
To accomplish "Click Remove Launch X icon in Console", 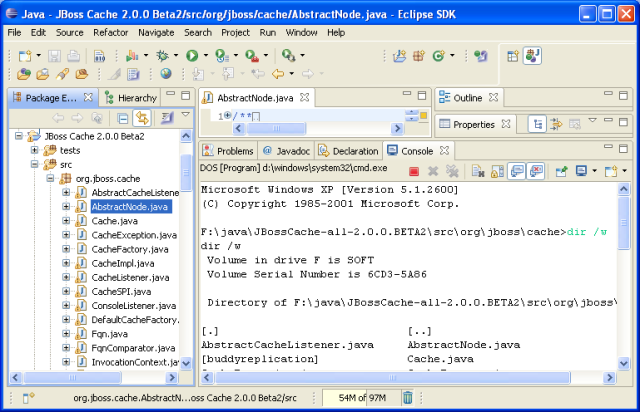I will (x=433, y=171).
